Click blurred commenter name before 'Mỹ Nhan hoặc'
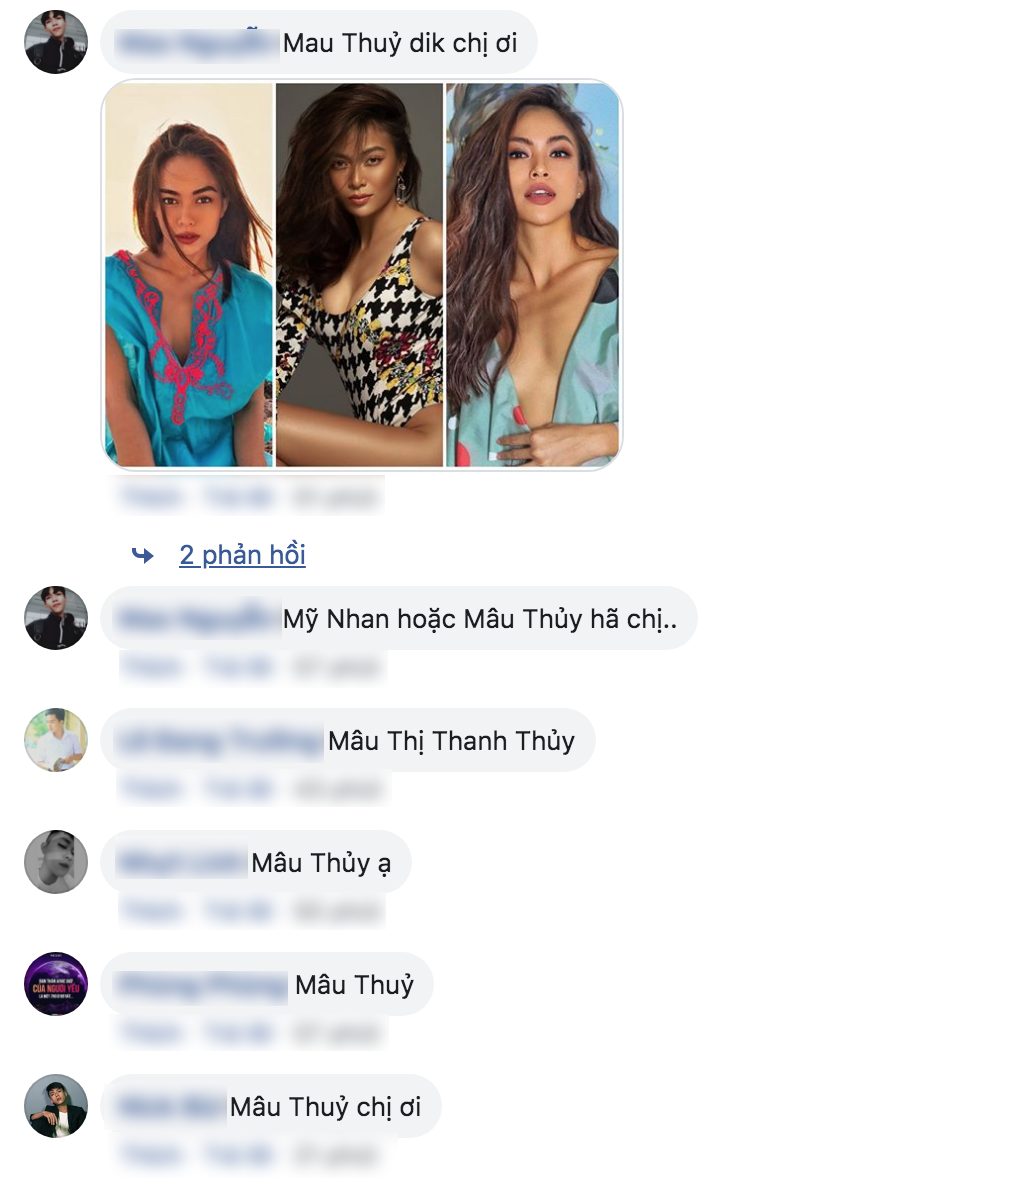 click(197, 618)
